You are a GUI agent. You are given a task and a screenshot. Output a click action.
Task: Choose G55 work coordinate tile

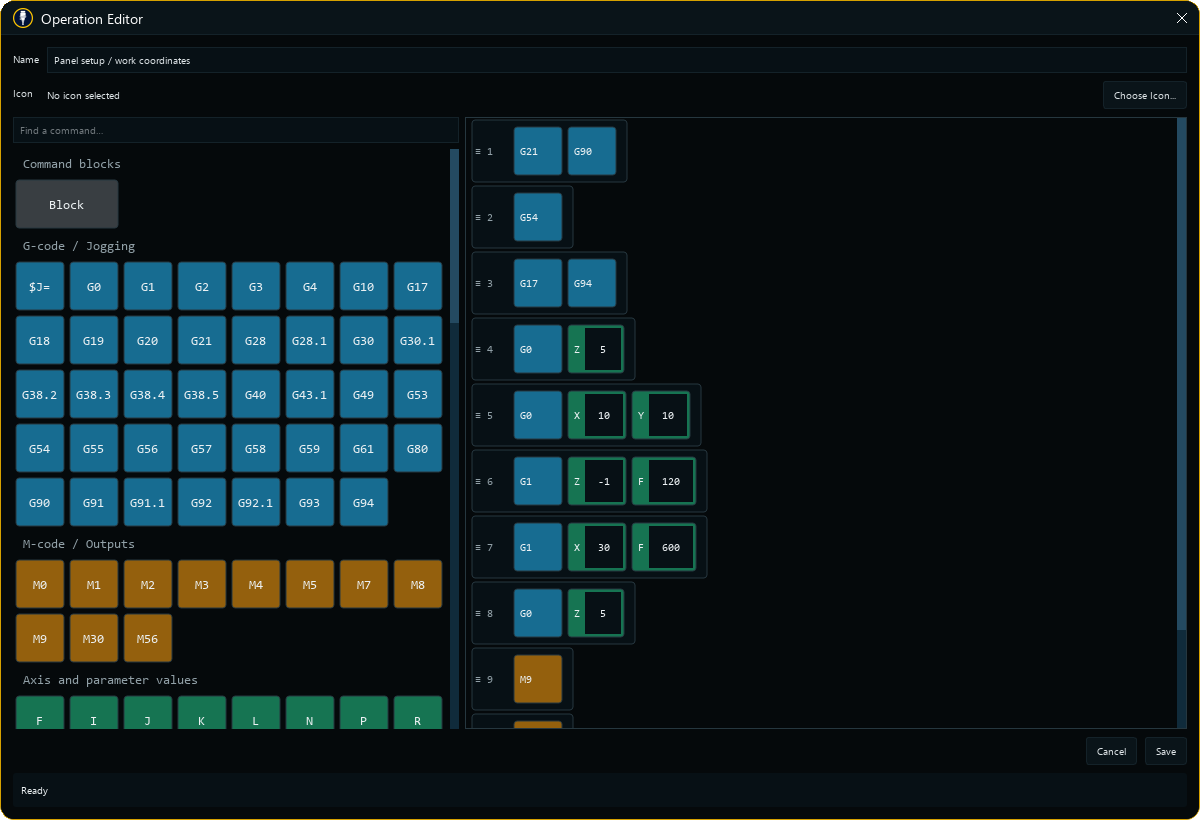[94, 449]
